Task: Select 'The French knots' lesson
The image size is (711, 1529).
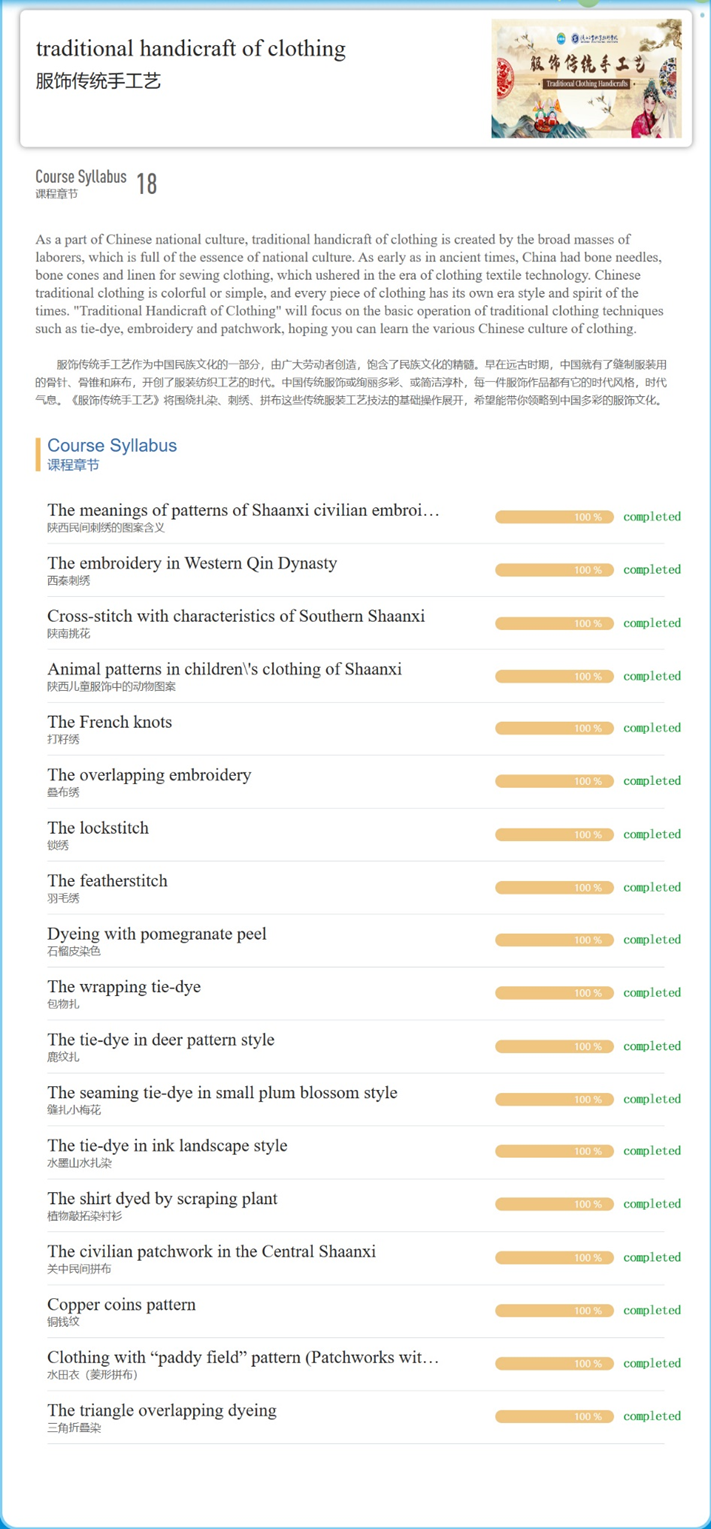Action: click(x=110, y=723)
